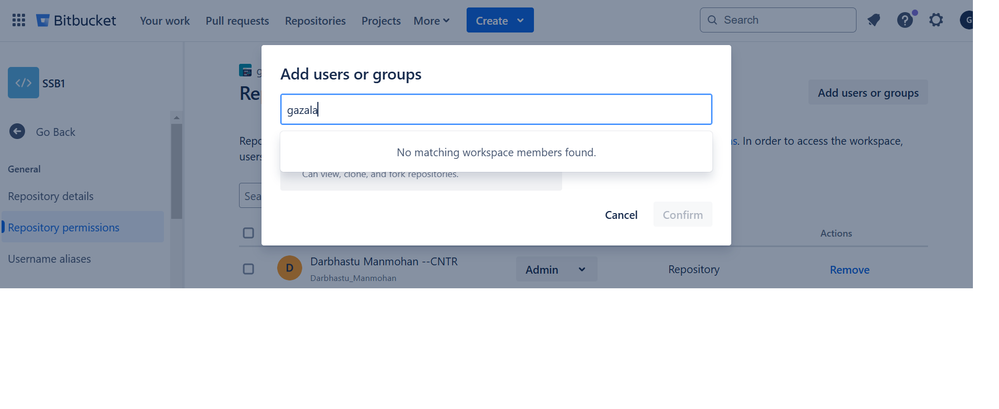Click the Add users or groups button
Viewport: 999px width, 409px height.
point(868,92)
